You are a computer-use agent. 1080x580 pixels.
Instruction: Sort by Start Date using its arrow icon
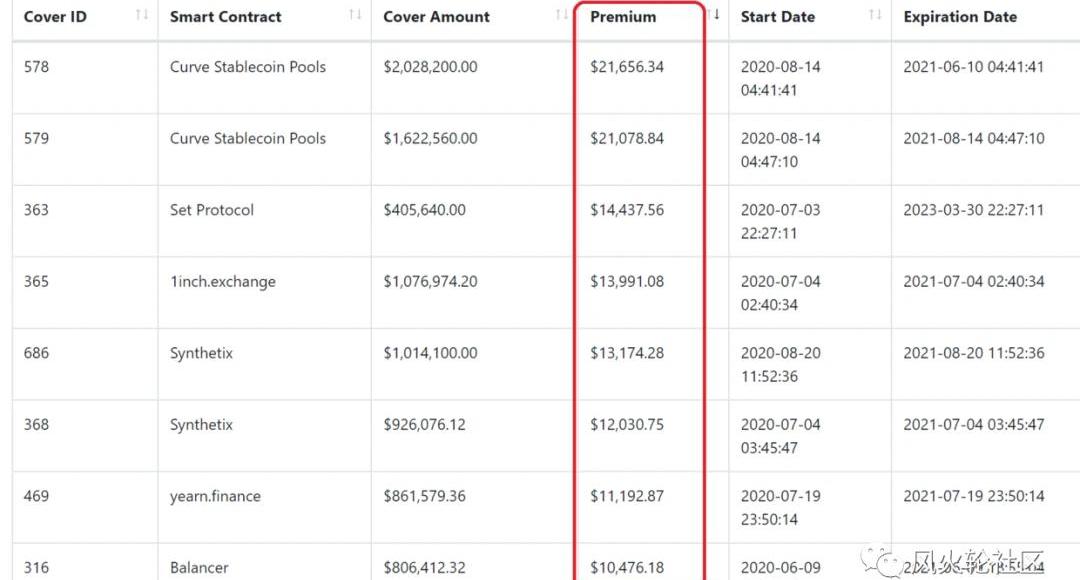(x=875, y=15)
